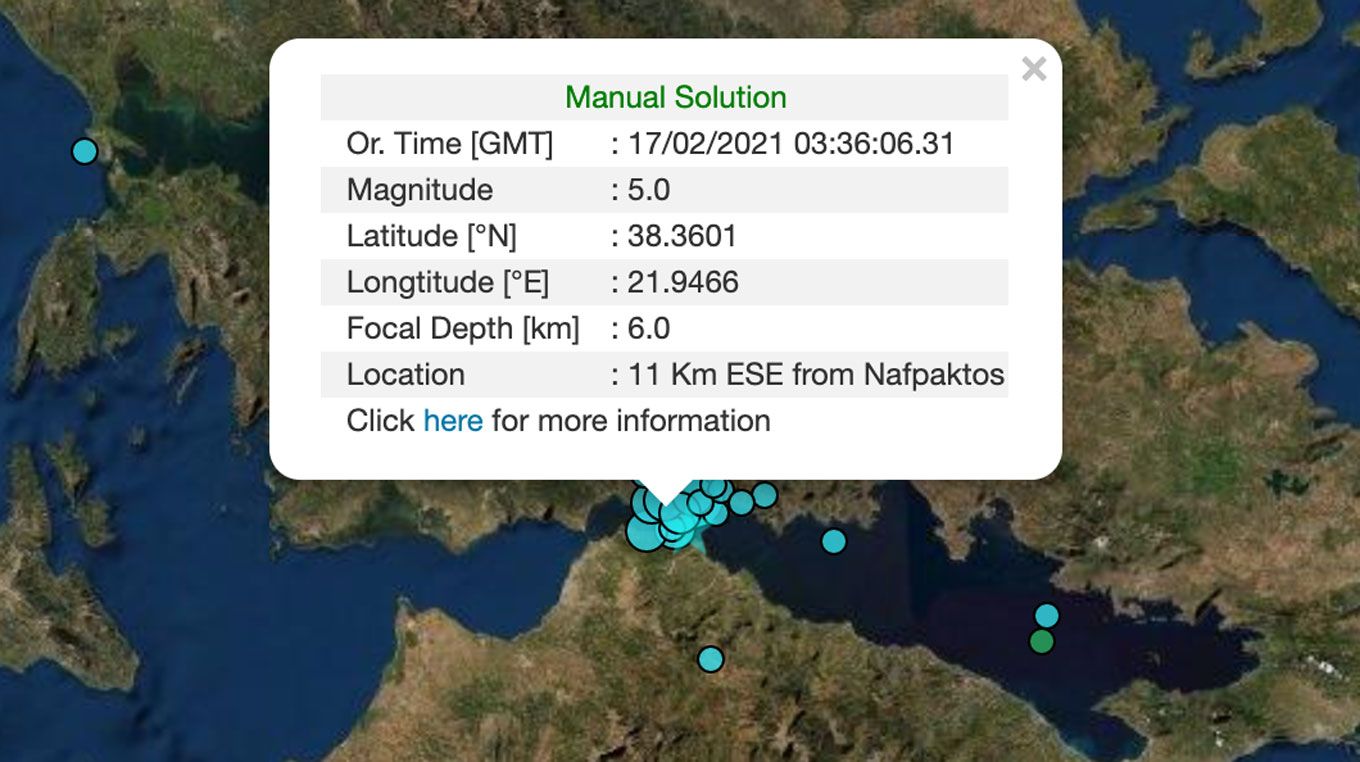Click the rightmost marker of the cluster
The image size is (1360, 762).
[x=765, y=495]
